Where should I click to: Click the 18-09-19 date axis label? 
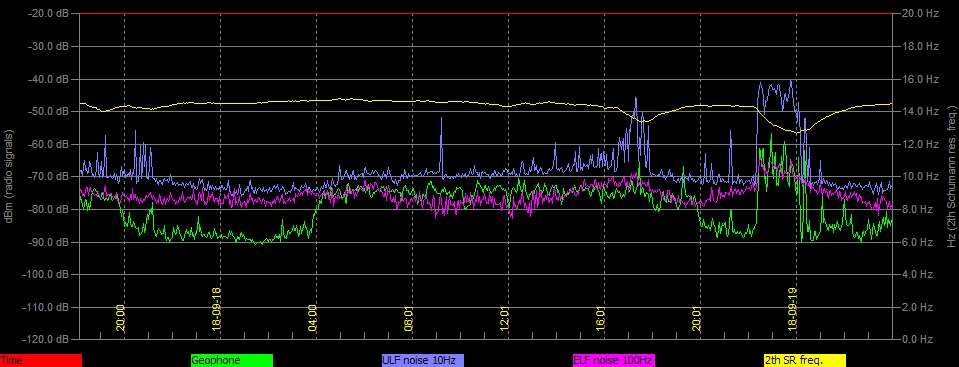coord(793,310)
